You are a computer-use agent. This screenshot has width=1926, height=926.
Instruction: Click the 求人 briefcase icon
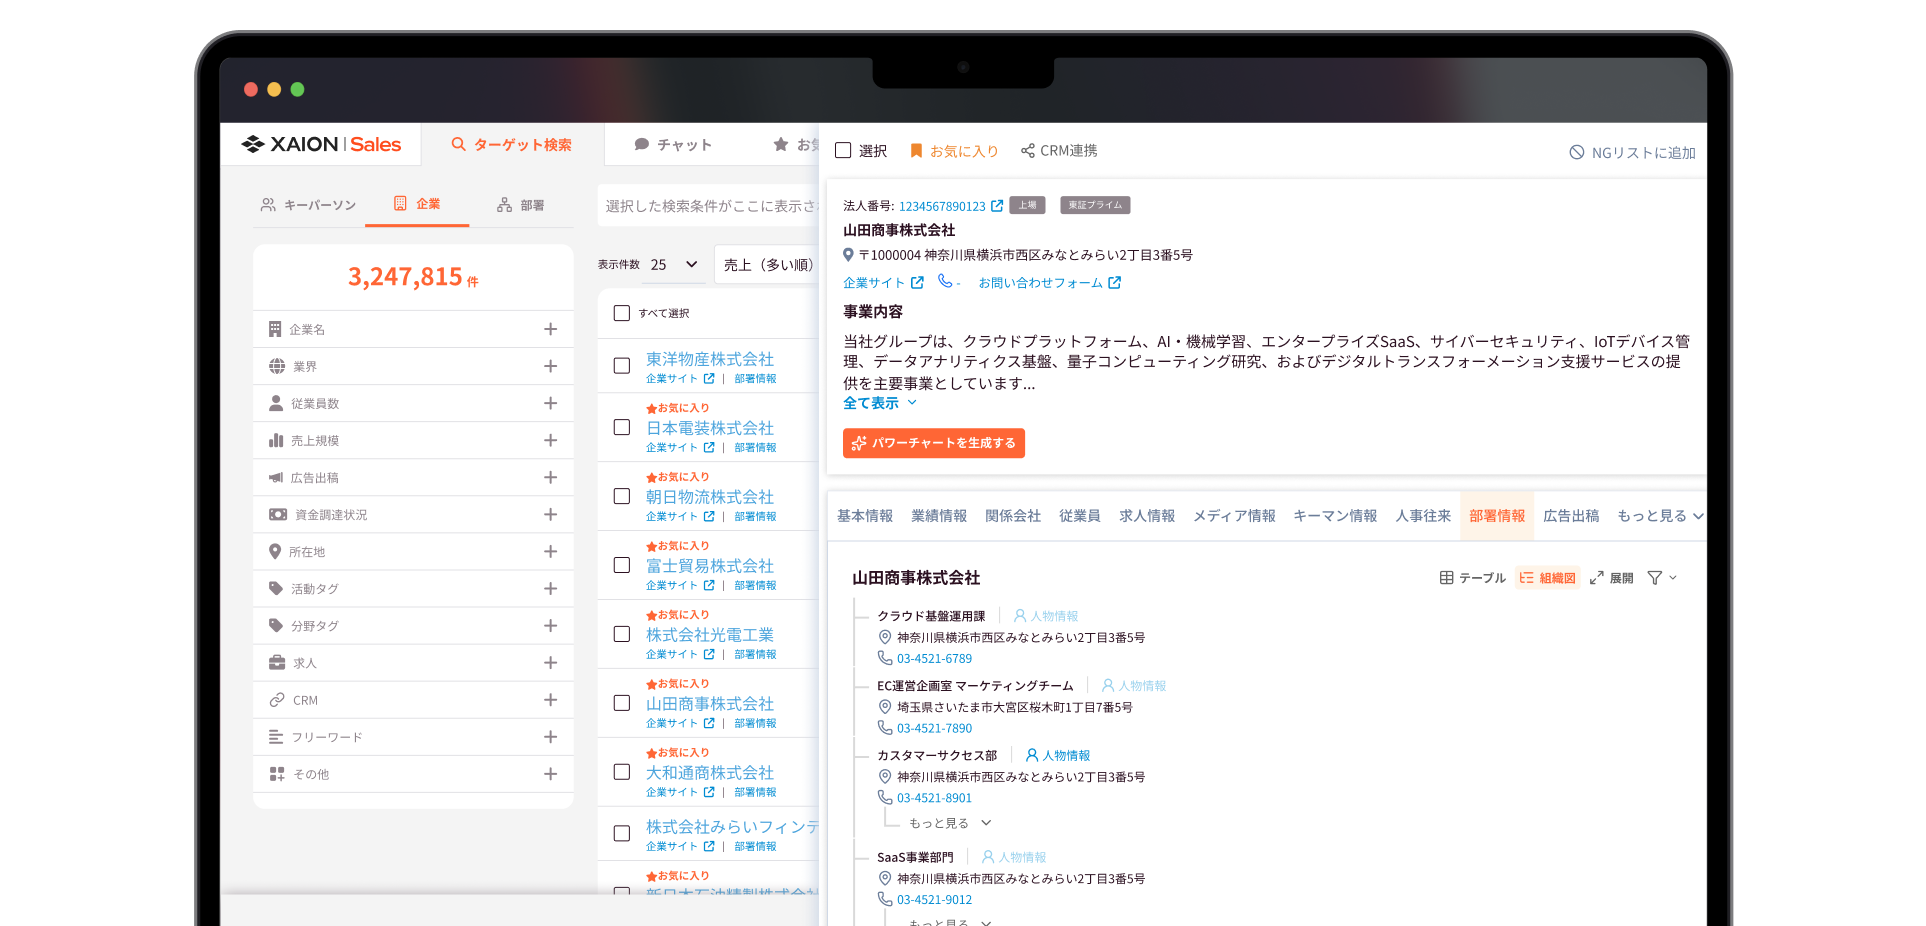coord(277,663)
